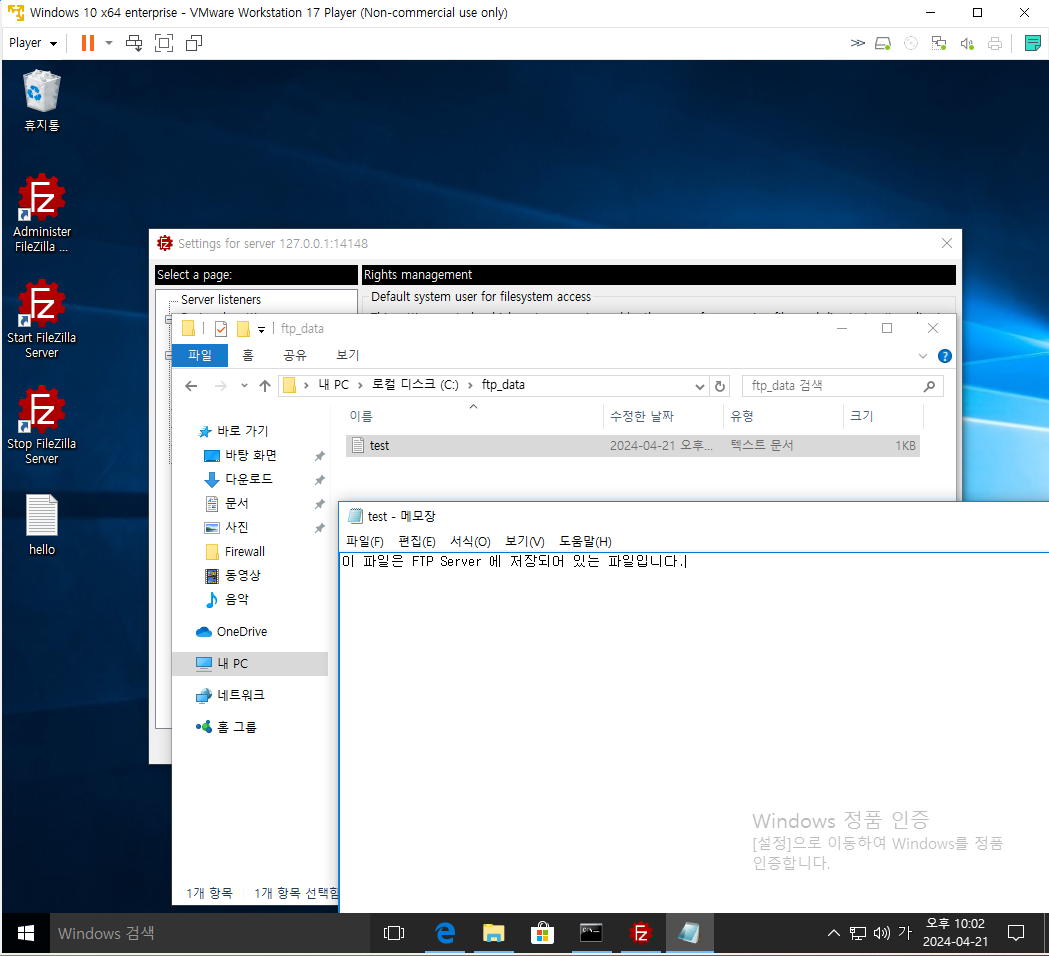The height and width of the screenshot is (956, 1049).
Task: Open 음악 in the navigation pane
Action: pos(227,600)
